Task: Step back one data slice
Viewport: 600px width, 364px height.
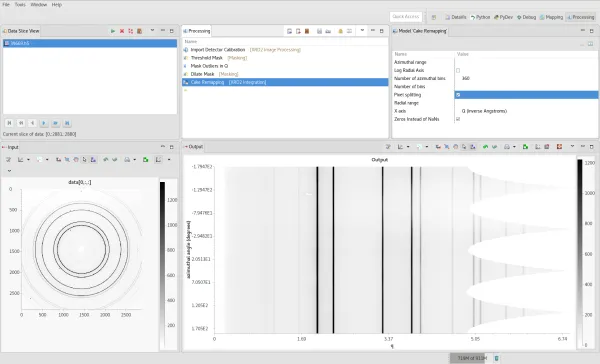Action: [x=32, y=123]
